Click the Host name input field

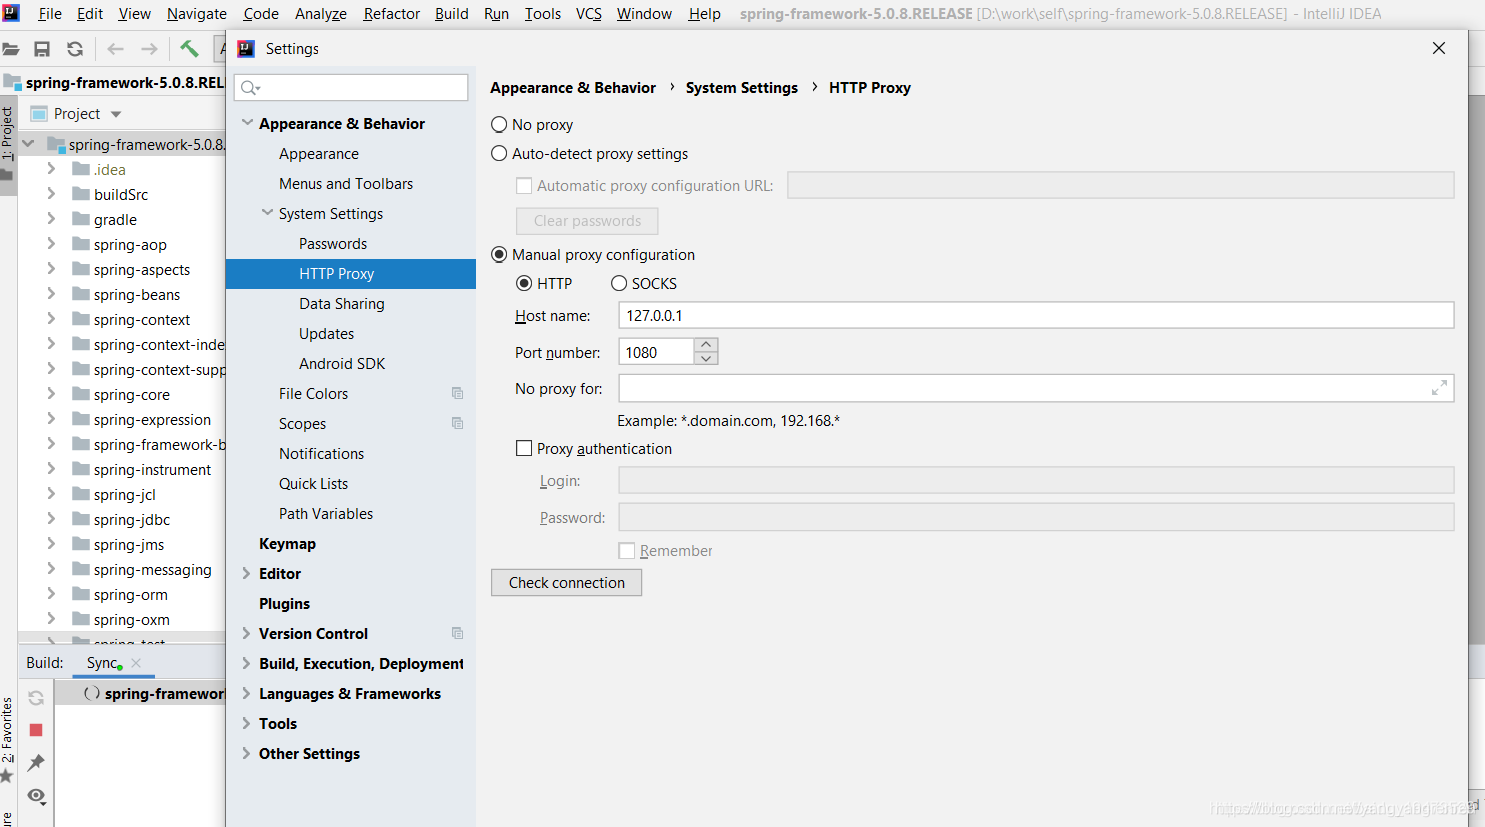point(1036,315)
